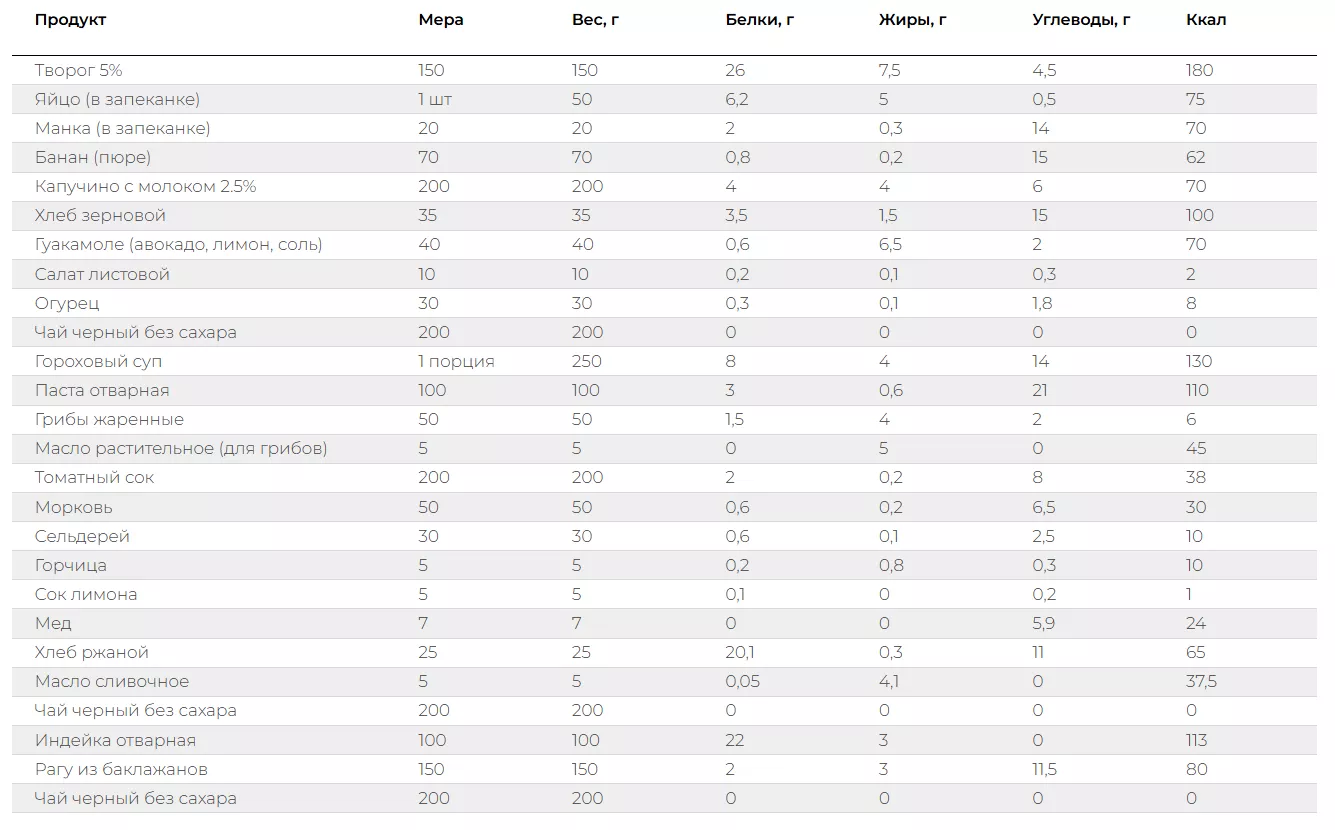Select the 'Хлеб ржаной' product cell
The image size is (1335, 830).
91,652
